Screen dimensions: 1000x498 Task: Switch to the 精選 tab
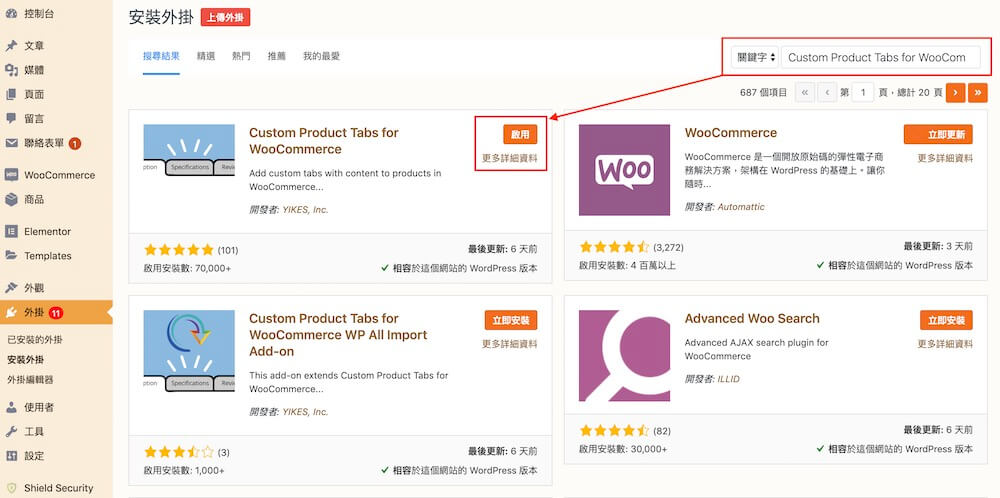[206, 56]
